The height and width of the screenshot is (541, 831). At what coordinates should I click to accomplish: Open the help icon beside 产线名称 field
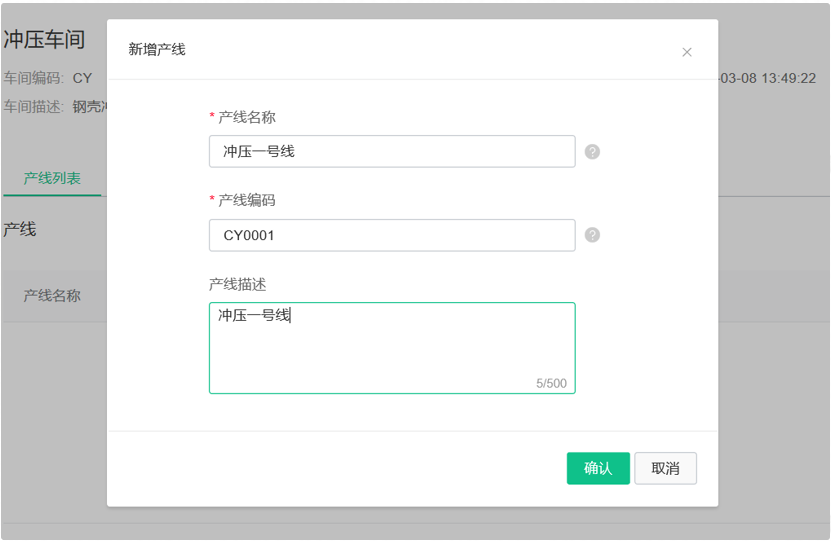tap(592, 152)
